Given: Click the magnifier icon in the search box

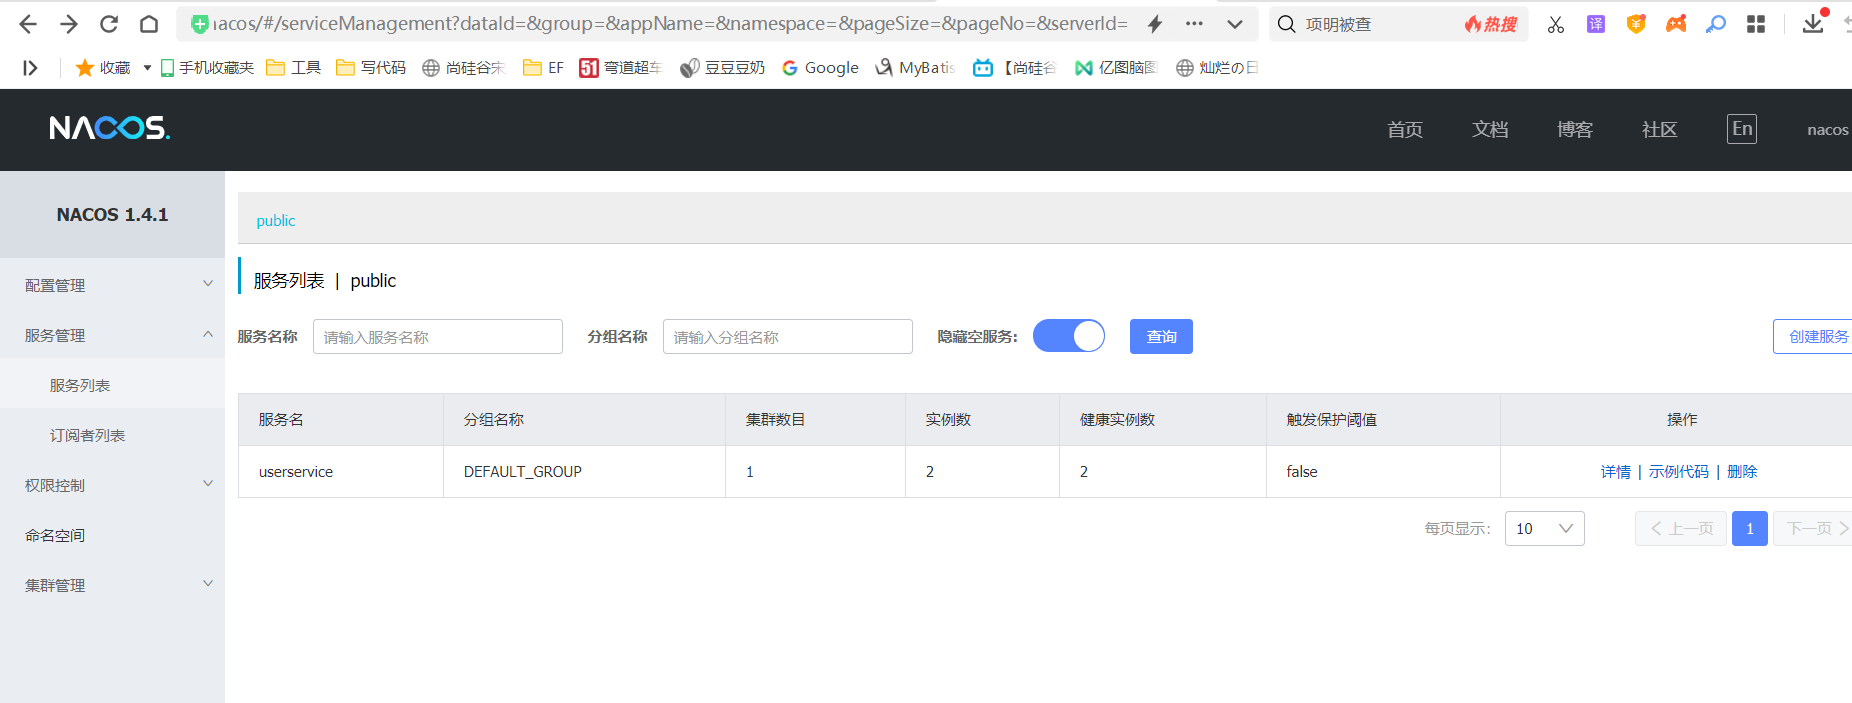Looking at the screenshot, I should point(1287,24).
